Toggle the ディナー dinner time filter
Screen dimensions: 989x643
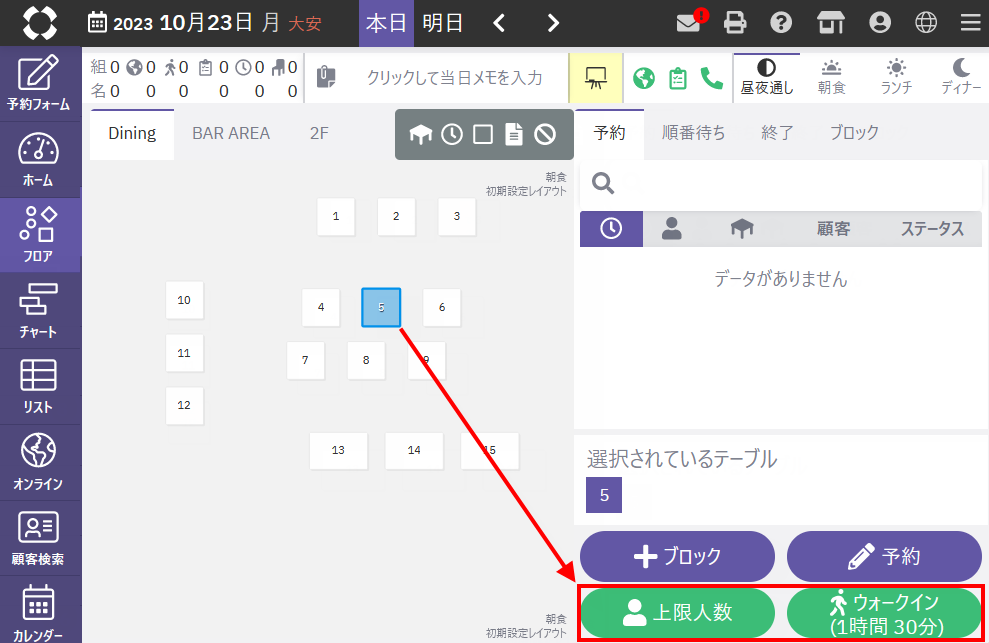coord(960,77)
